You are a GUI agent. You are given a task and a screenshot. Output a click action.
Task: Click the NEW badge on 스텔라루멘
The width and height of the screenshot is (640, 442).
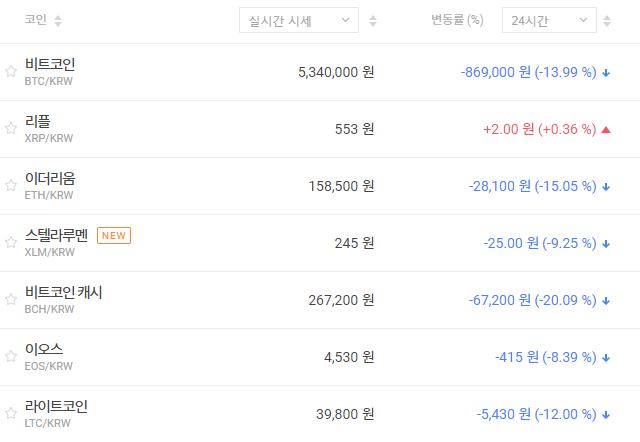(113, 236)
